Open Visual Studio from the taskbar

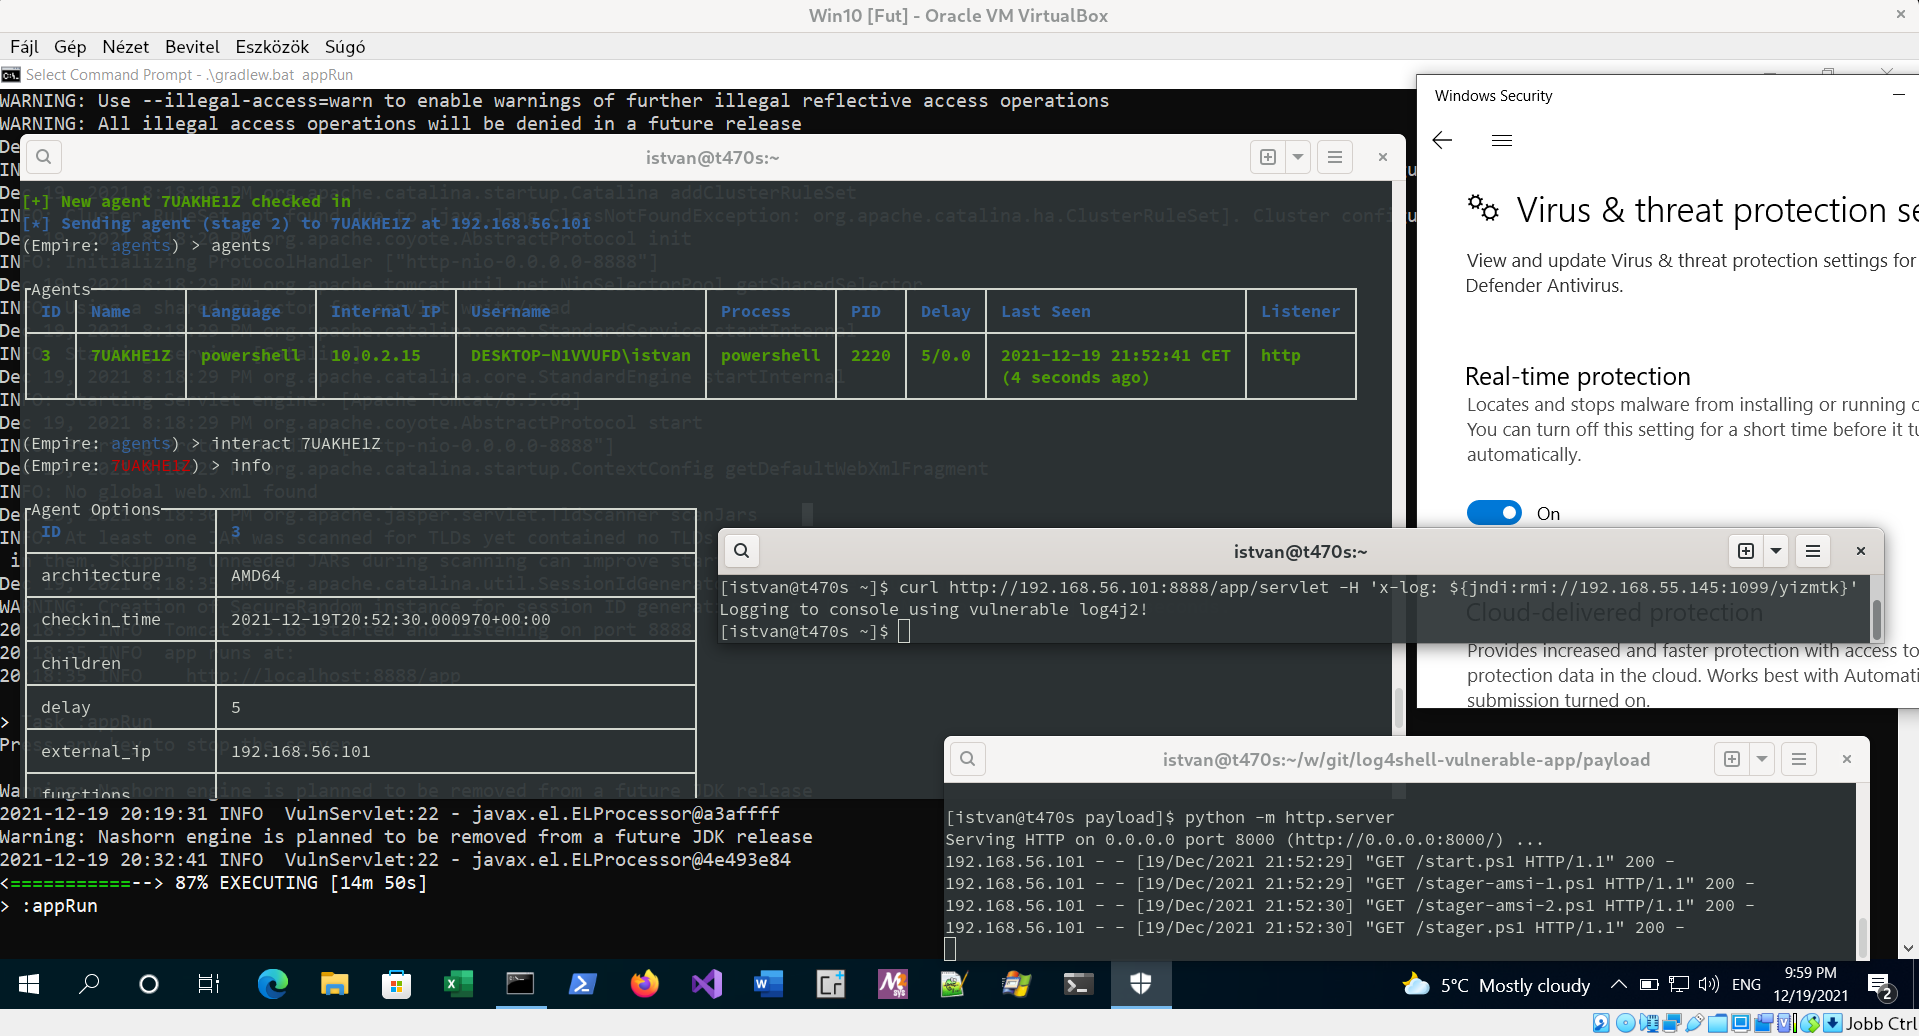pyautogui.click(x=706, y=985)
